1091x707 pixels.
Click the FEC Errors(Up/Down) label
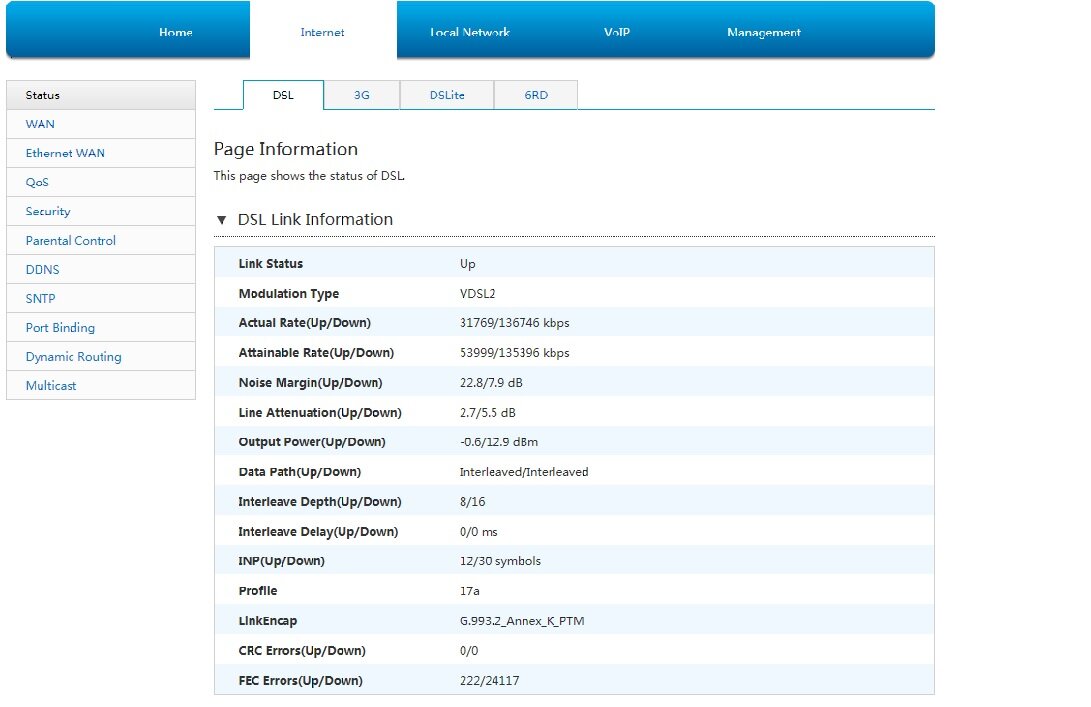(x=301, y=681)
